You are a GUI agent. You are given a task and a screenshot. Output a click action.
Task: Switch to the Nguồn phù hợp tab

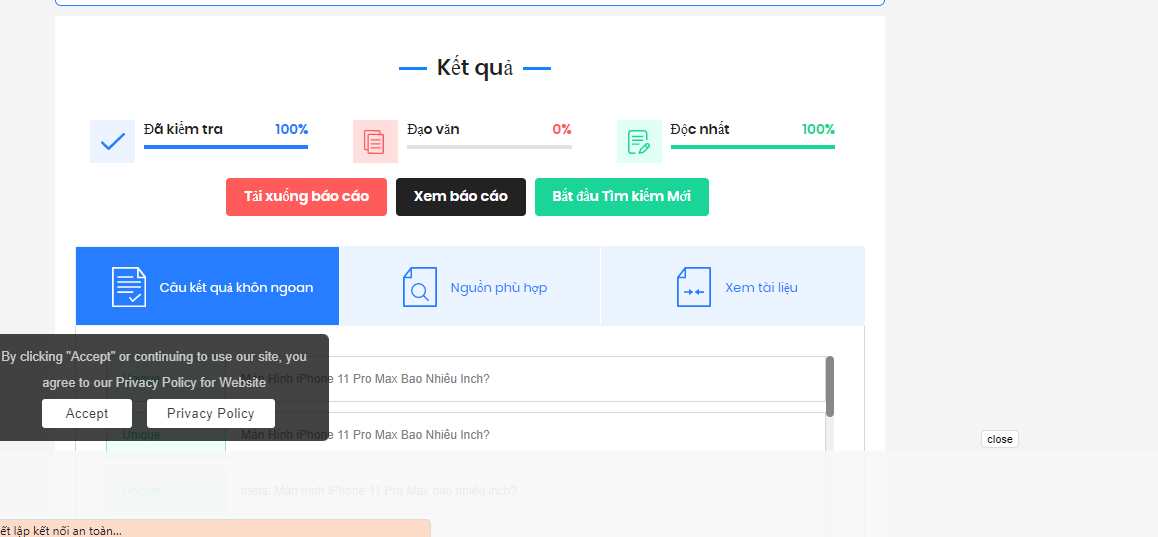(x=470, y=286)
